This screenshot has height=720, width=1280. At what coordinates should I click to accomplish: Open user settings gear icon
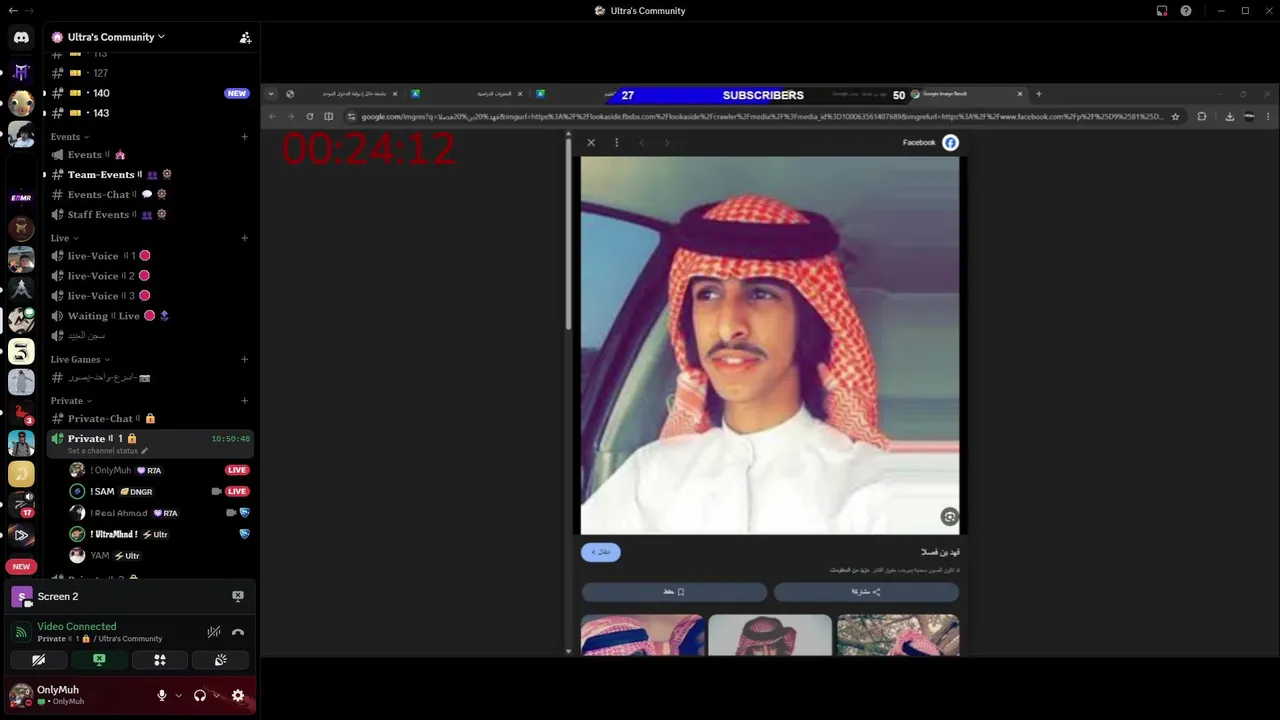pyautogui.click(x=238, y=696)
